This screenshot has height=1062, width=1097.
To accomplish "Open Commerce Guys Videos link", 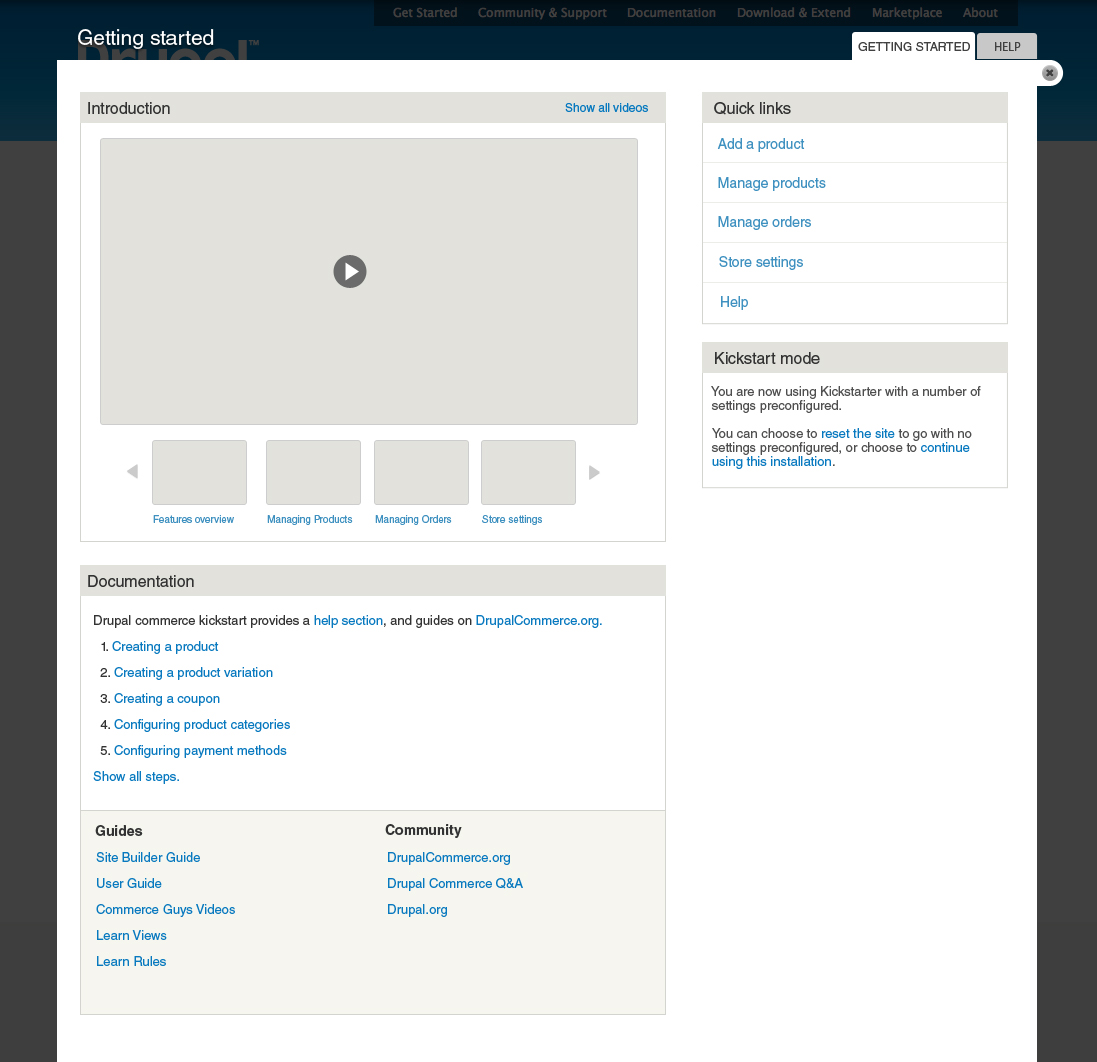I will tap(165, 909).
